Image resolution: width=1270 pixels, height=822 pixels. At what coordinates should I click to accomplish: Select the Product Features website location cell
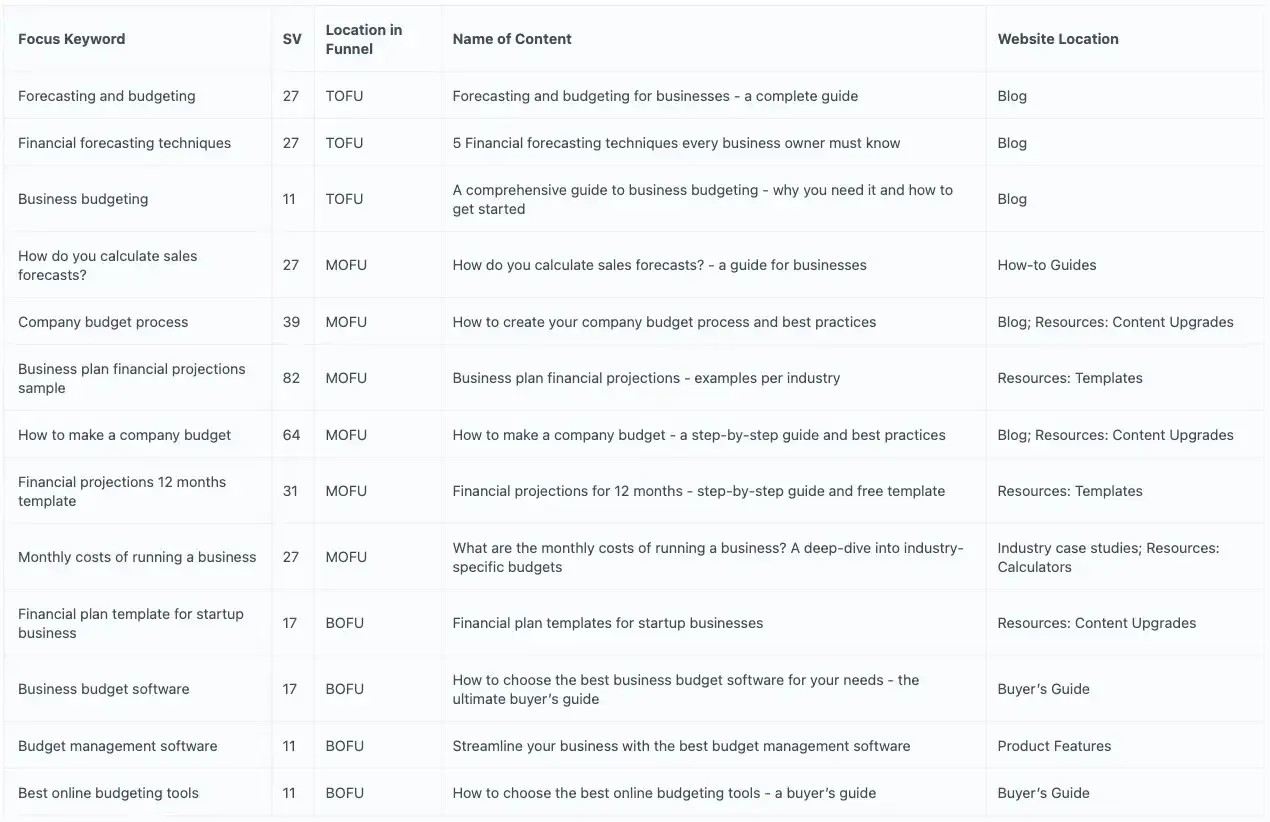[1054, 746]
